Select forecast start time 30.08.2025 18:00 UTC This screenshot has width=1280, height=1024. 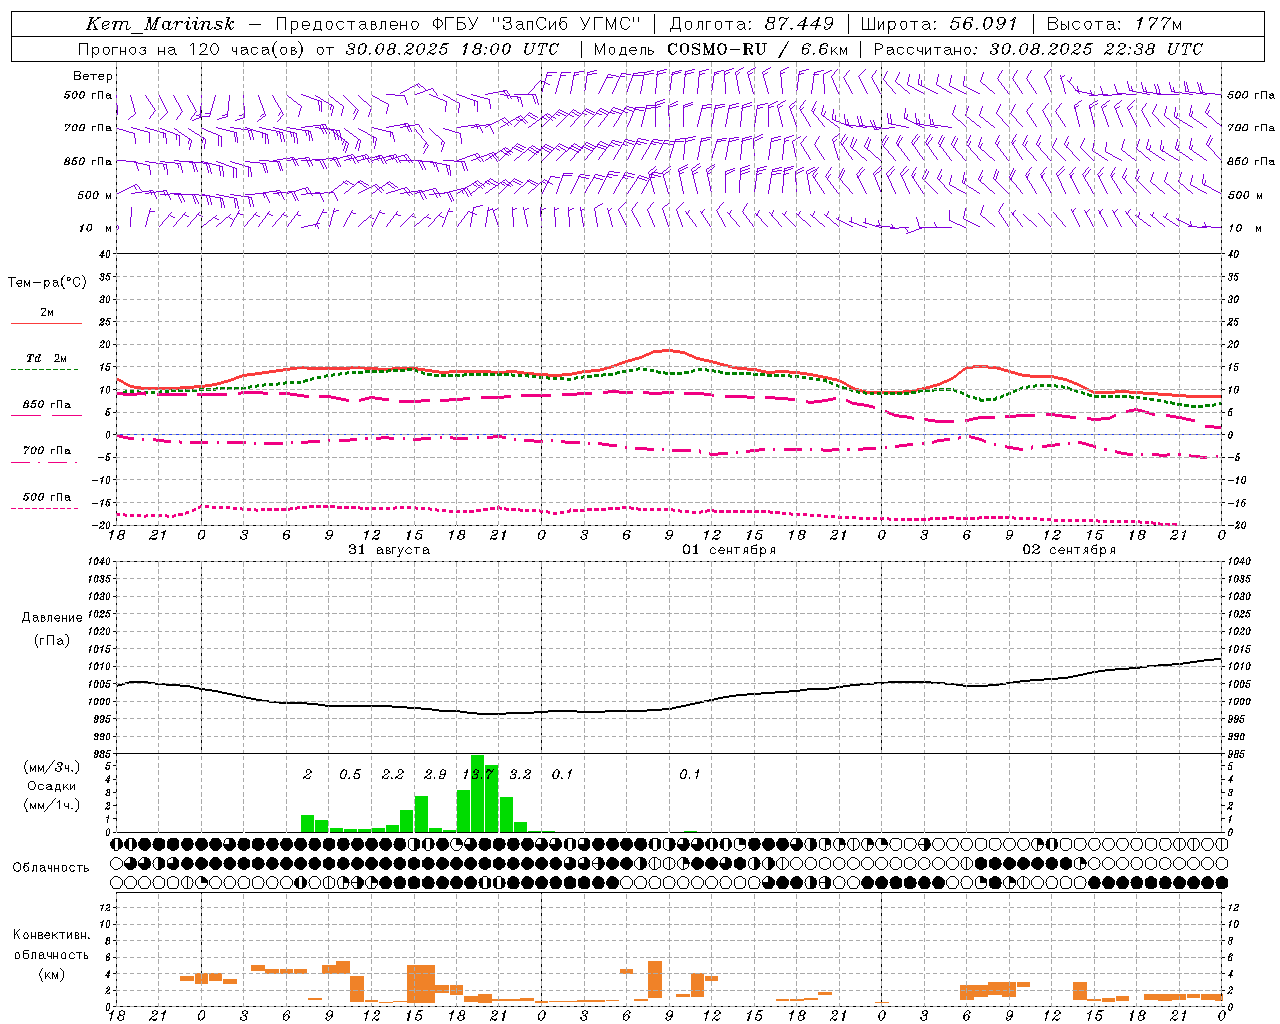point(453,49)
